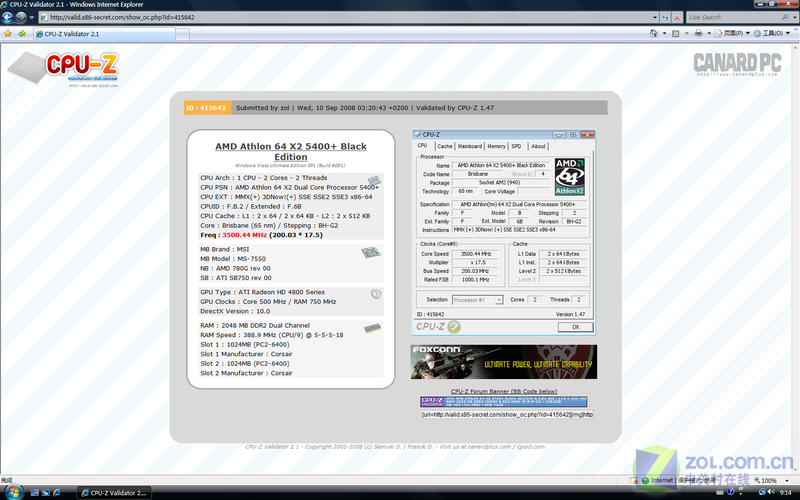Add to Favorites with the green plus star
800x500 pixels.
click(x=22, y=34)
